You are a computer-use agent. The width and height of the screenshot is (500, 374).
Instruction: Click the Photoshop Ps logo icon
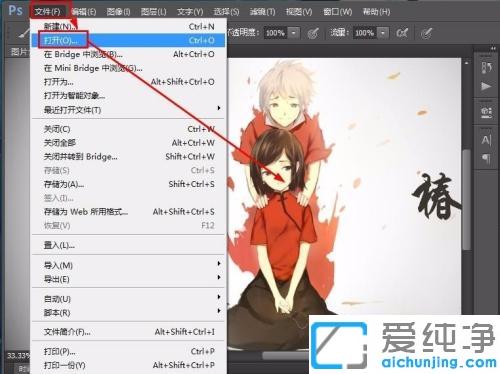point(15,10)
